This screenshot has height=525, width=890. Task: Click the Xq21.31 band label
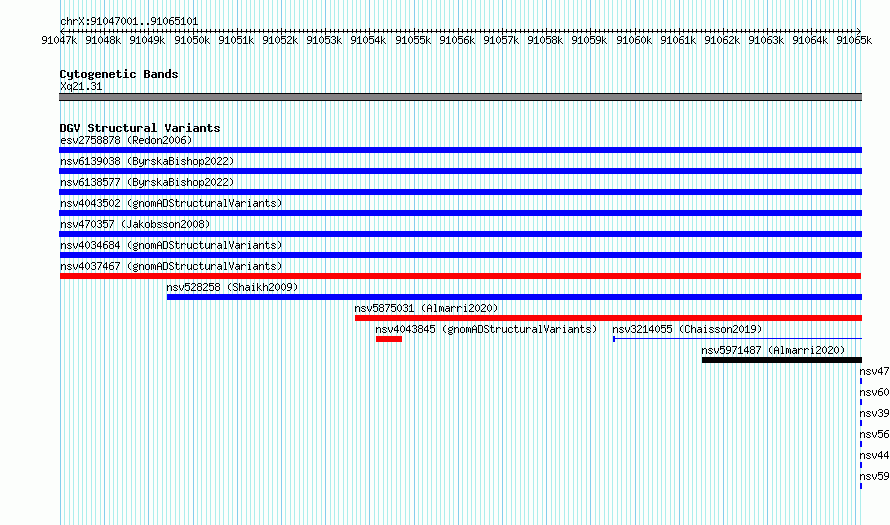81,86
